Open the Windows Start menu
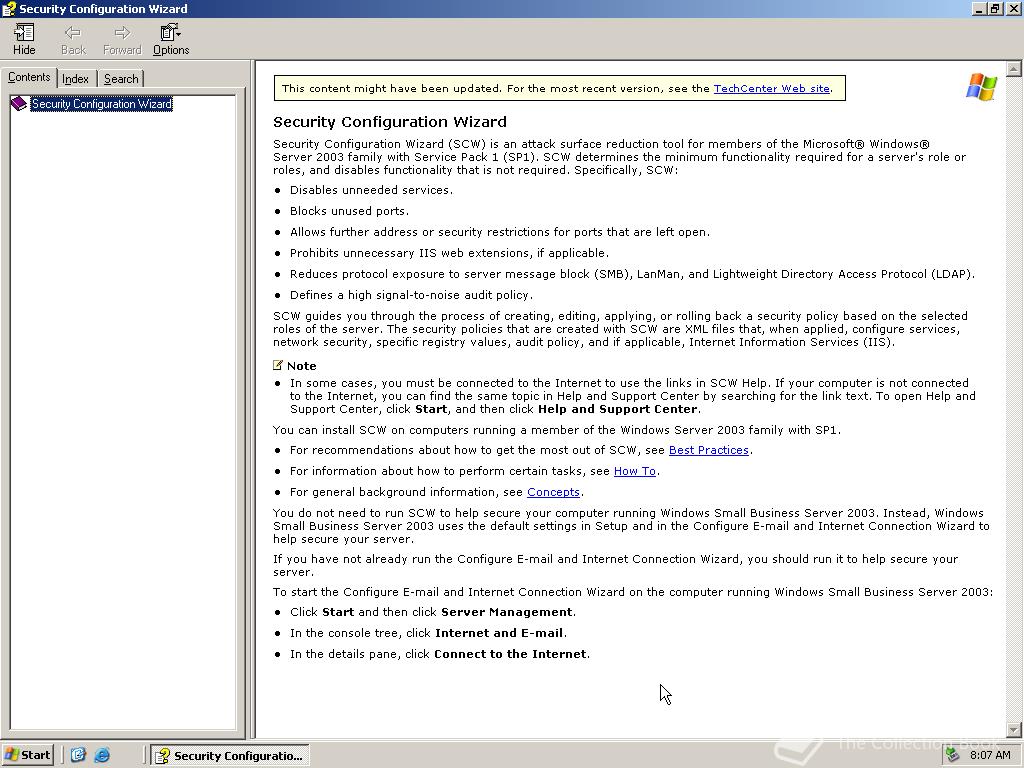Image resolution: width=1024 pixels, height=768 pixels. 27,755
